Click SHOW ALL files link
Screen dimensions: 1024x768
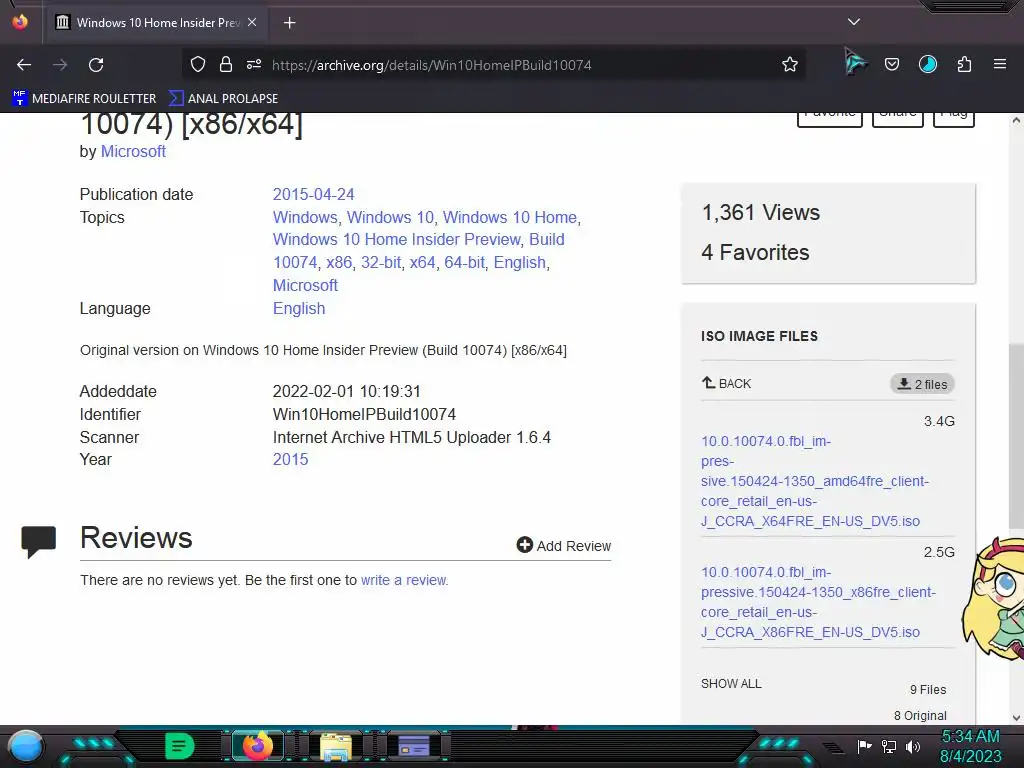tap(731, 684)
